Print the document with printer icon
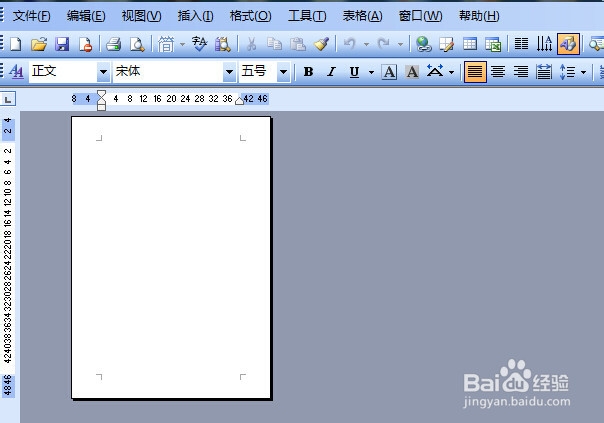Viewport: 604px width, 423px height. (114, 44)
